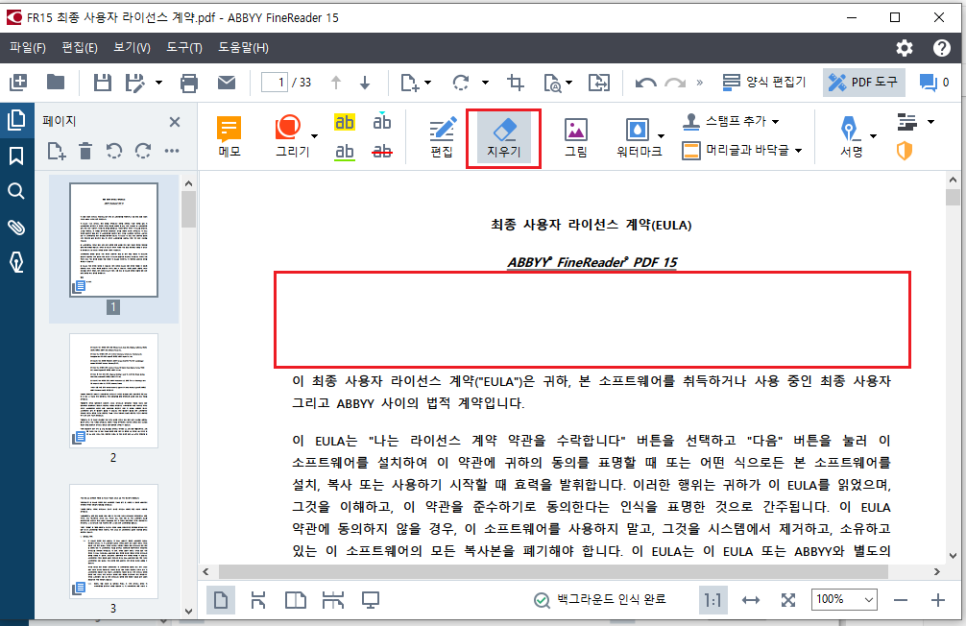Open help with the question mark icon
Viewport: 966px width, 626px height.
[941, 48]
